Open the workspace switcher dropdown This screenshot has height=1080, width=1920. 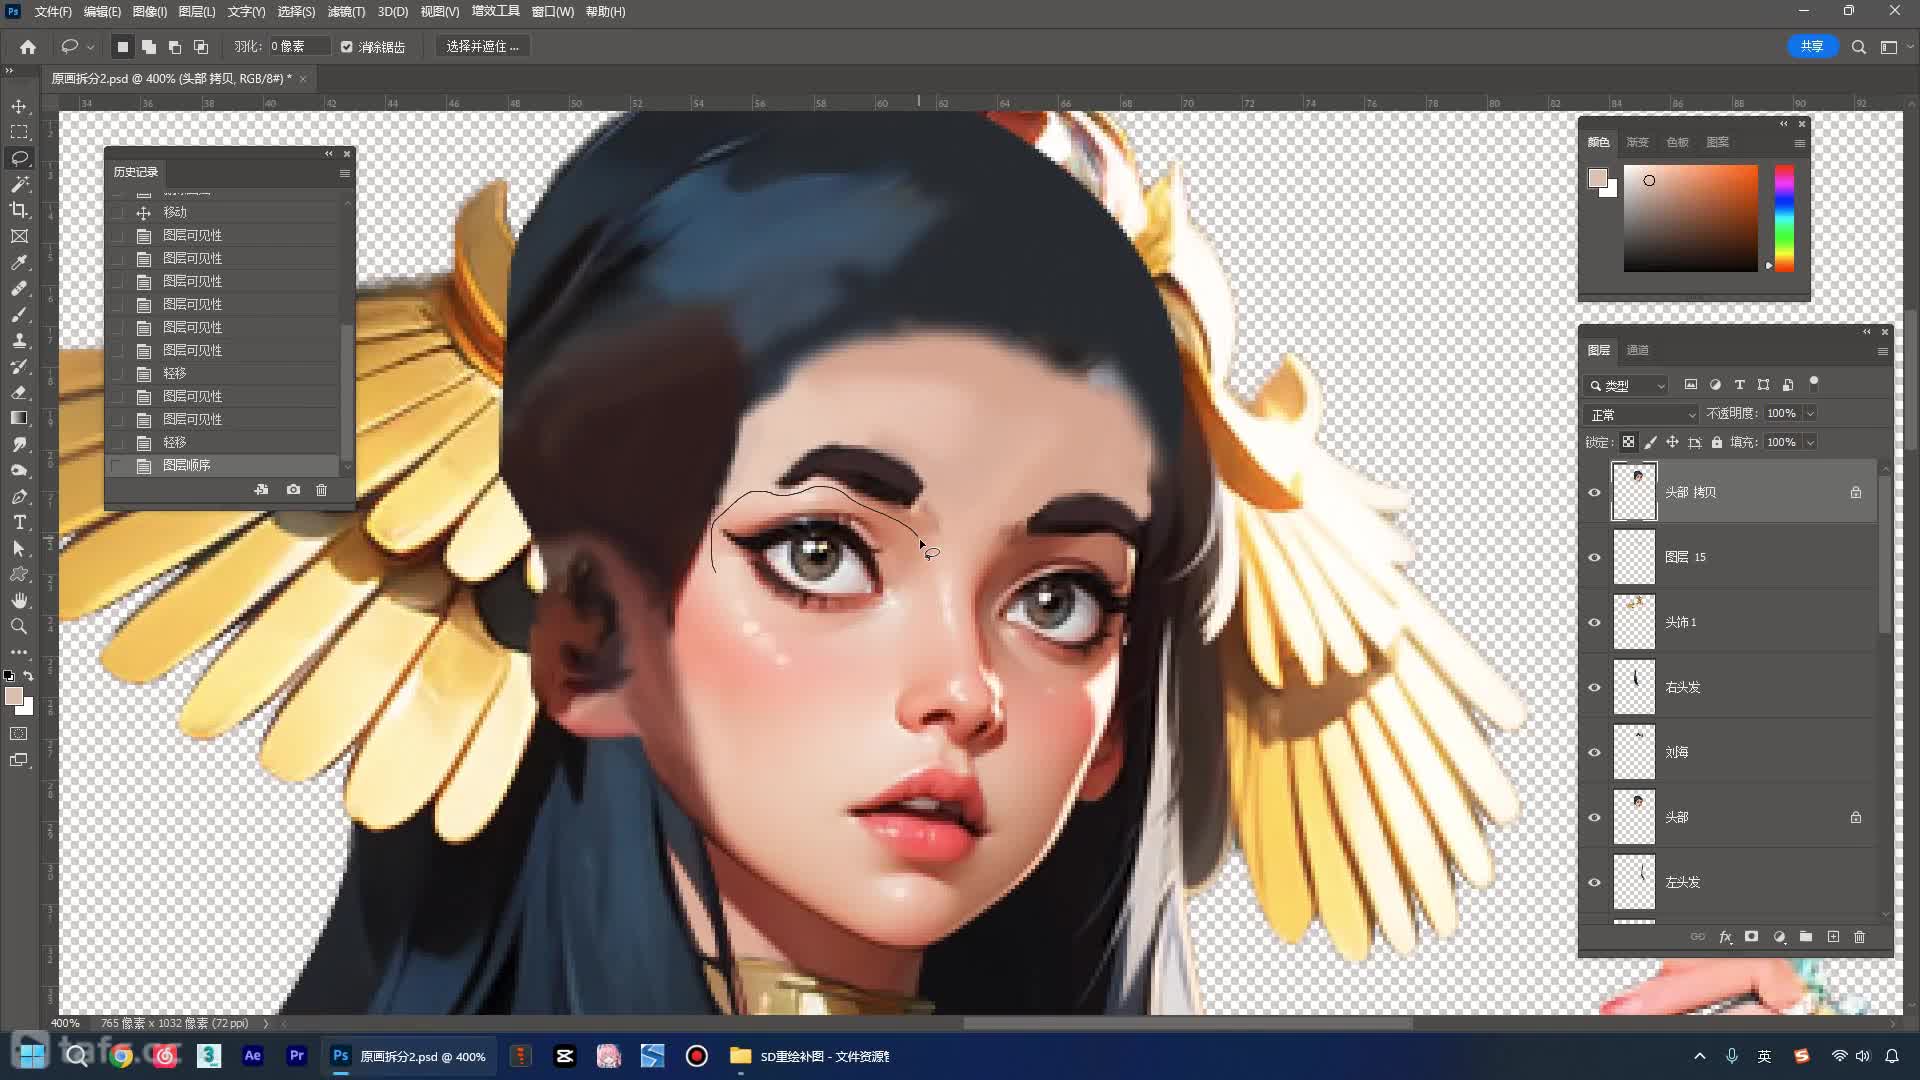coord(1893,47)
